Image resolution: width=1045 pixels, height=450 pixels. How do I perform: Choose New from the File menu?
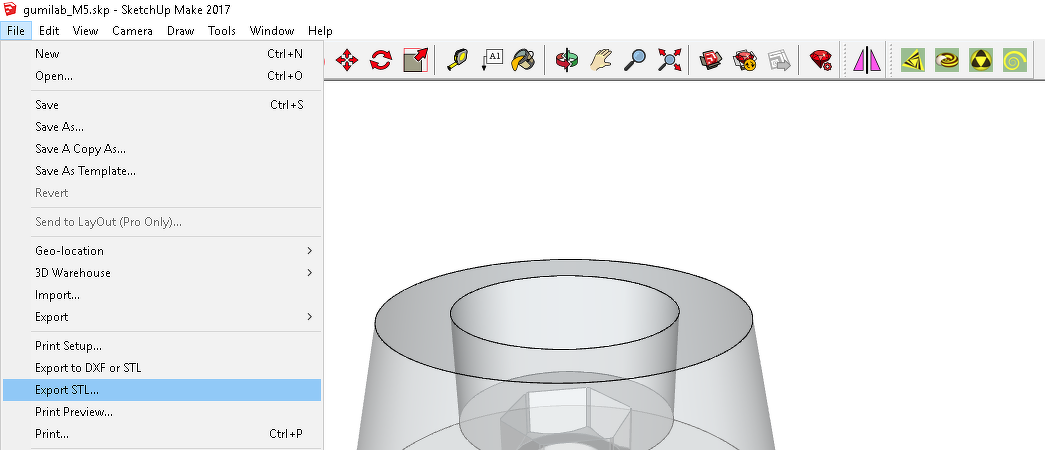pyautogui.click(x=162, y=54)
